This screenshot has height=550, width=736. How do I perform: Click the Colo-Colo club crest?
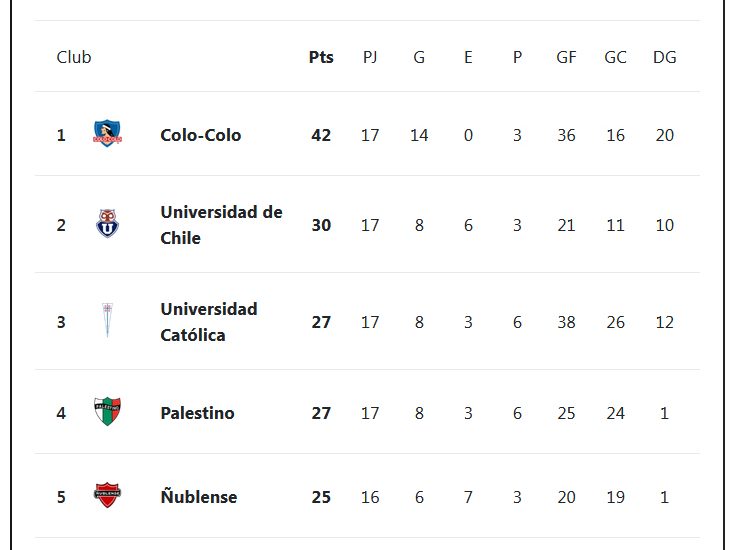coord(107,133)
